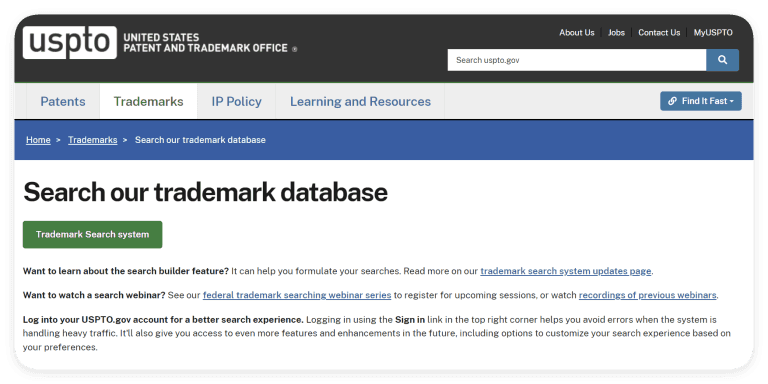Open the Find It Fast dropdown
Image resolution: width=768 pixels, height=384 pixels.
pyautogui.click(x=701, y=101)
